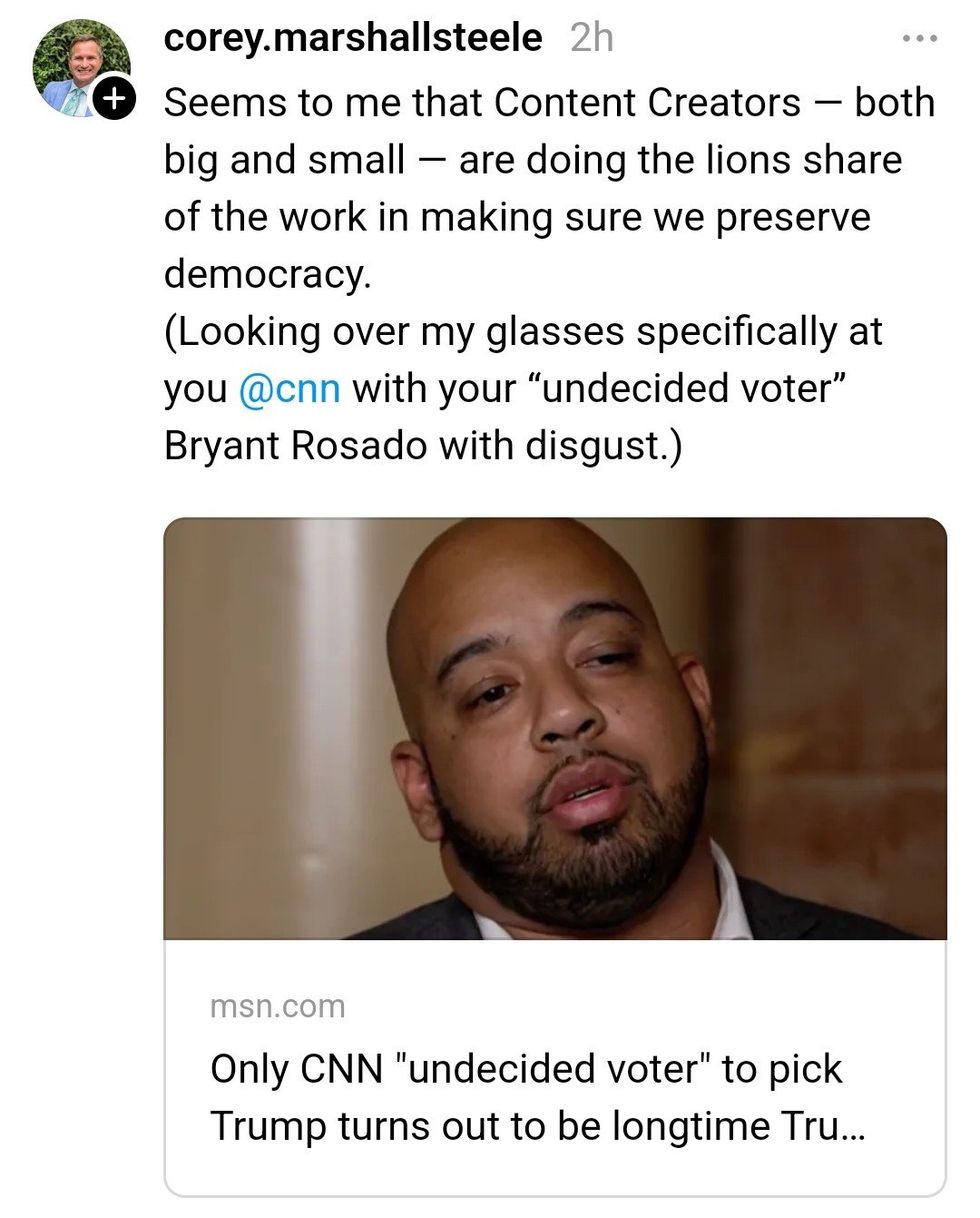Image resolution: width=980 pixels, height=1218 pixels.
Task: Click the msn.com source label
Action: [x=277, y=1006]
